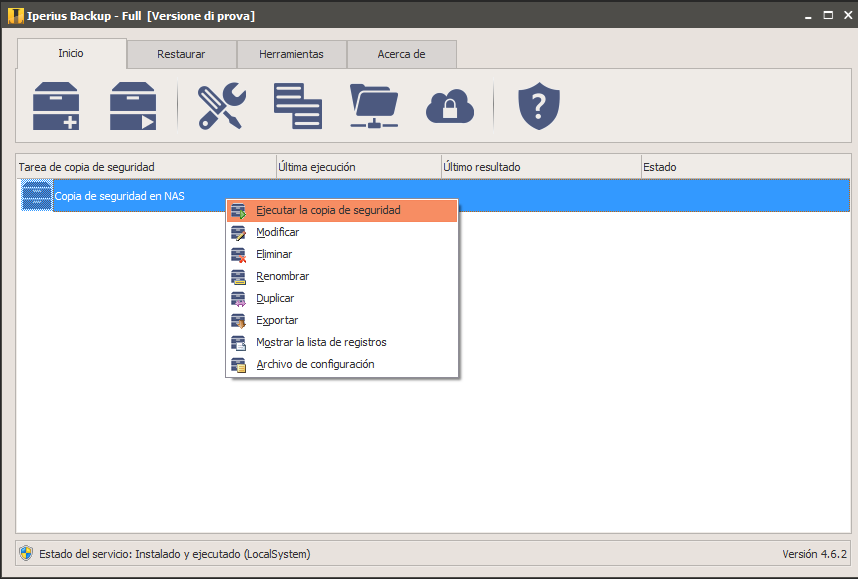
Task: Switch to the Inicio tab
Action: pyautogui.click(x=72, y=53)
